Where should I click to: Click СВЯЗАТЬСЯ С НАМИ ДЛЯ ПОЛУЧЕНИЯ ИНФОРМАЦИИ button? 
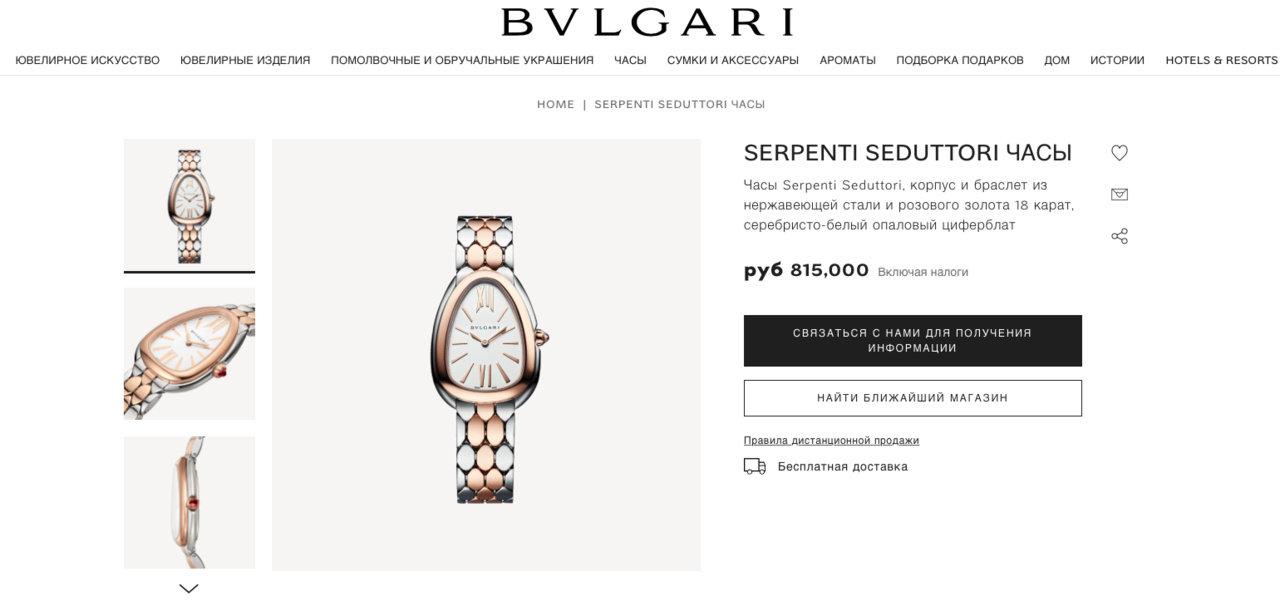point(913,341)
